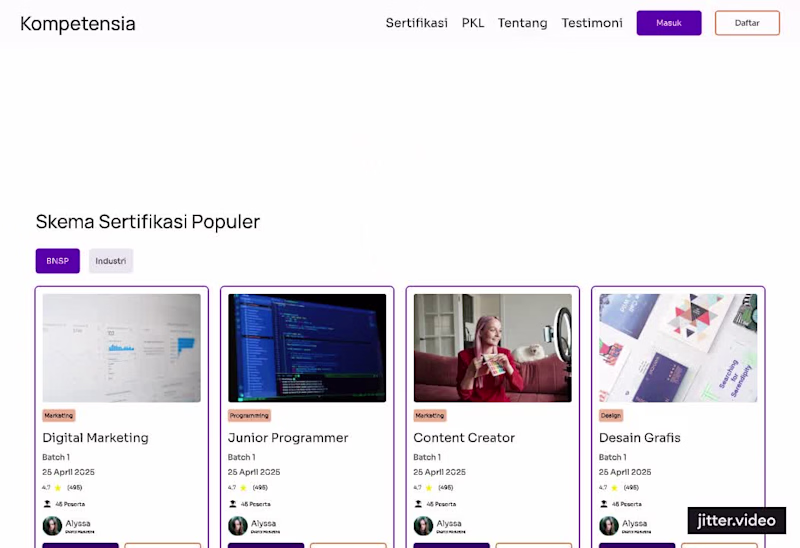Click 25 April 2025 on Junior Programmer card
Screen dimensions: 800x548
click(254, 472)
